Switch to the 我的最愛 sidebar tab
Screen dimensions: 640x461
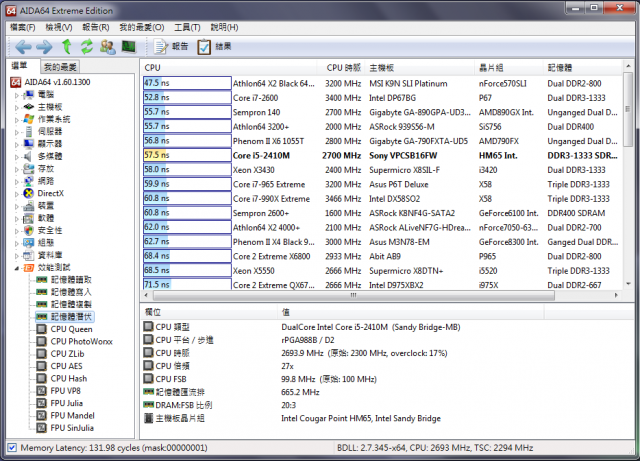coord(60,67)
